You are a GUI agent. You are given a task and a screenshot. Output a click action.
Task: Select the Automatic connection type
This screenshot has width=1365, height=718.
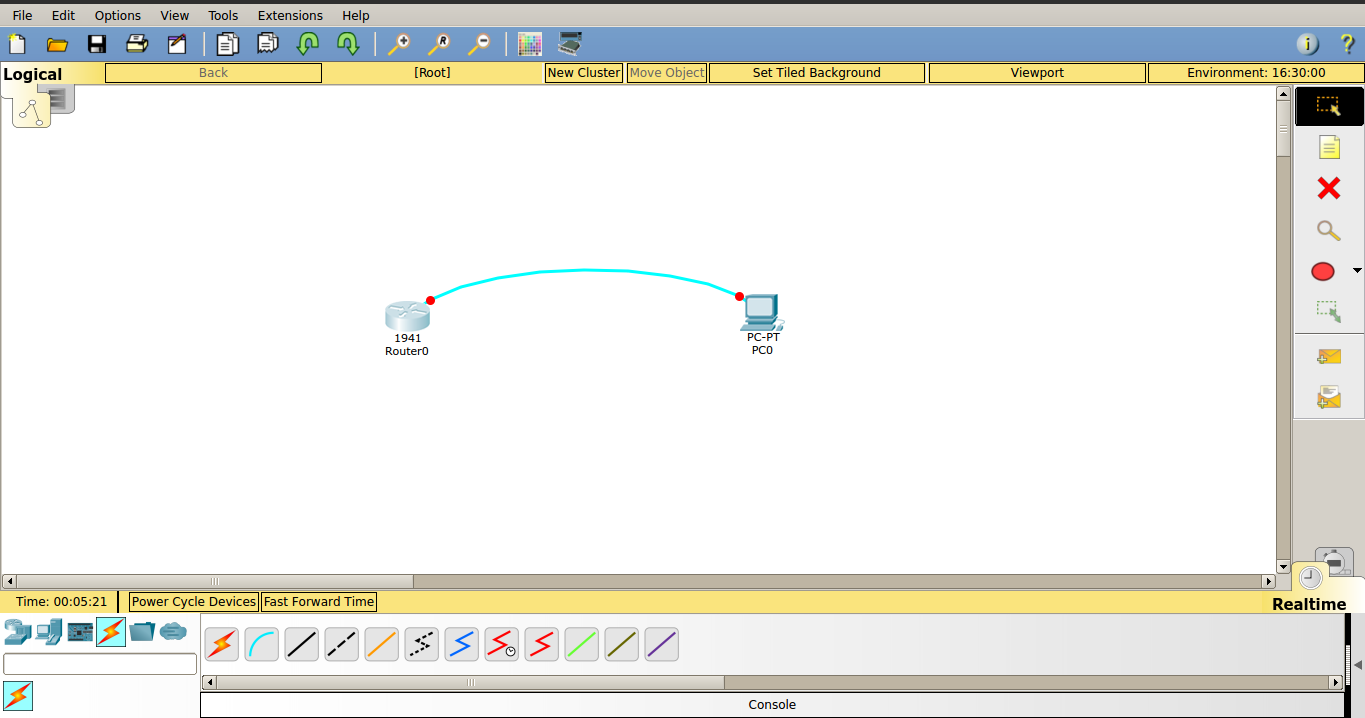coord(221,644)
